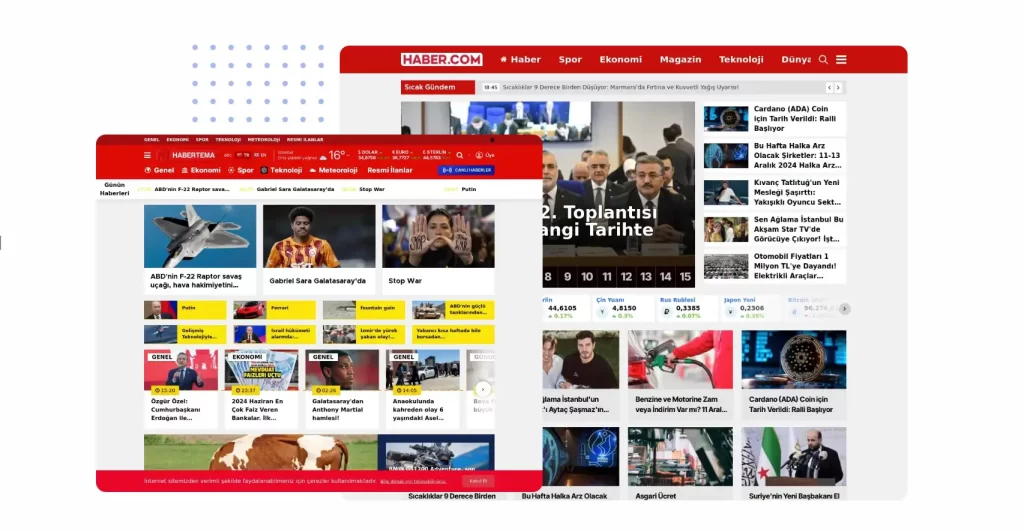Click GENEL in Habertema top strip
1024x531 pixels.
point(152,140)
